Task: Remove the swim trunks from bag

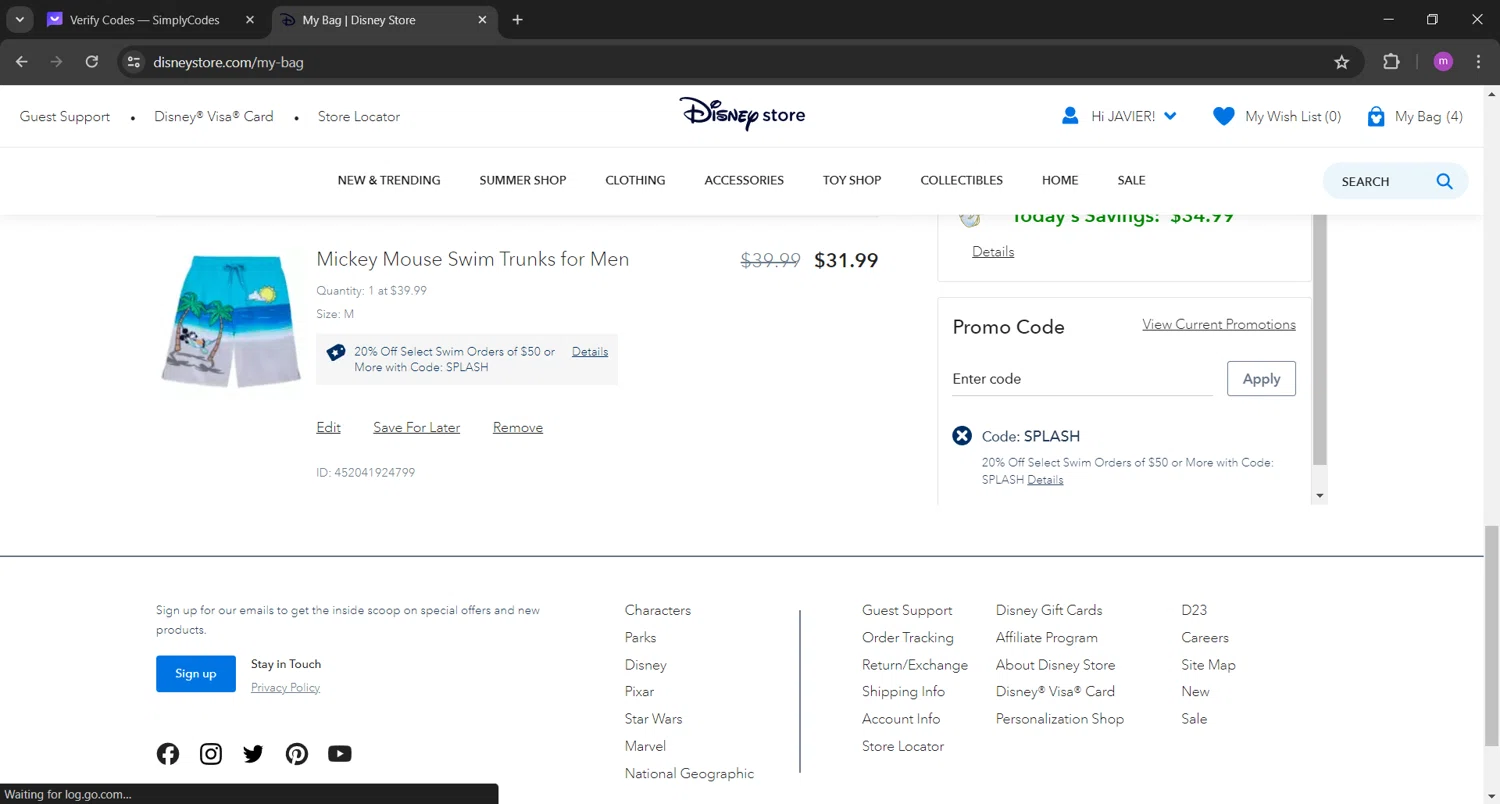Action: (x=518, y=428)
